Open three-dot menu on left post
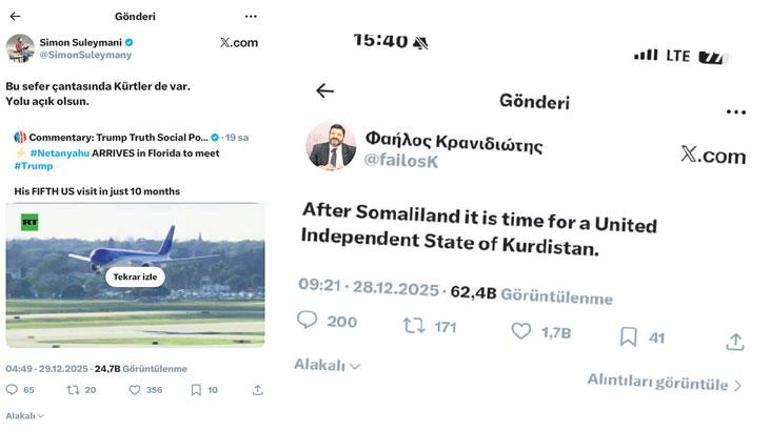770x431 pixels. pos(250,17)
